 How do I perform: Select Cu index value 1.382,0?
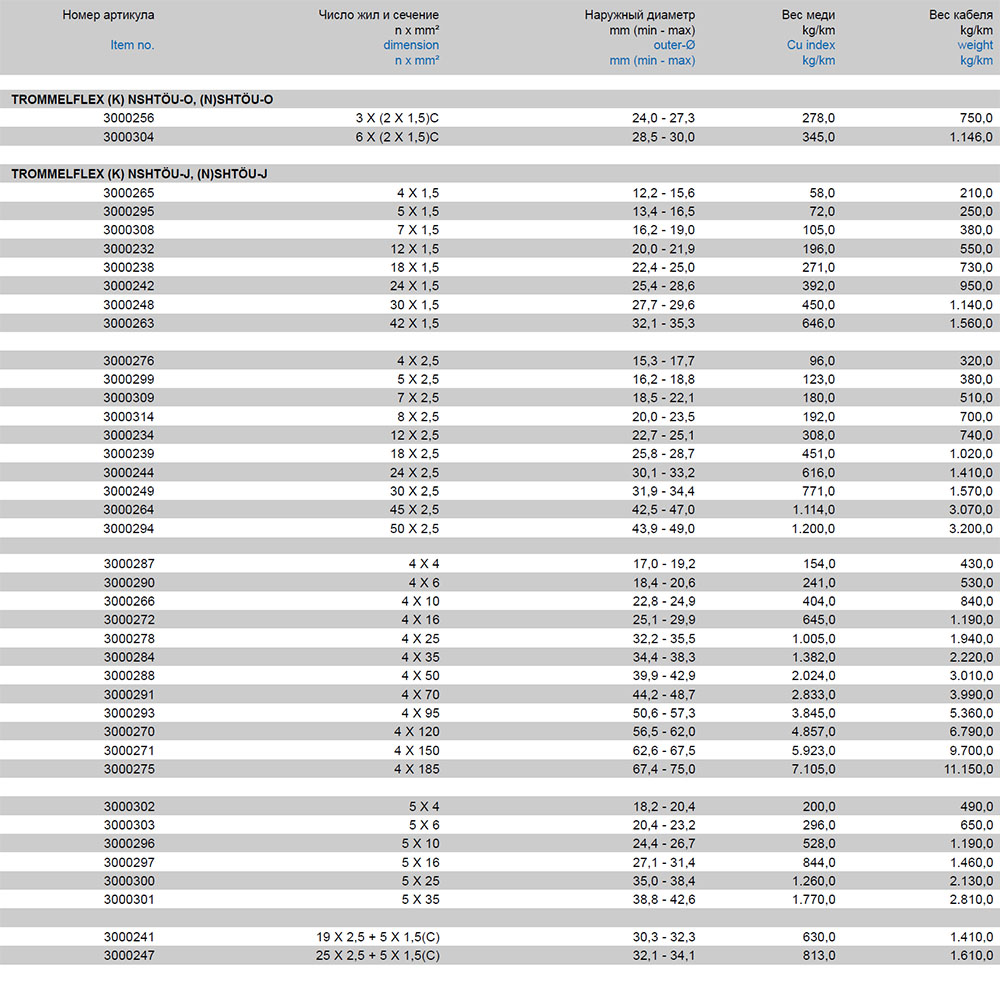[813, 657]
